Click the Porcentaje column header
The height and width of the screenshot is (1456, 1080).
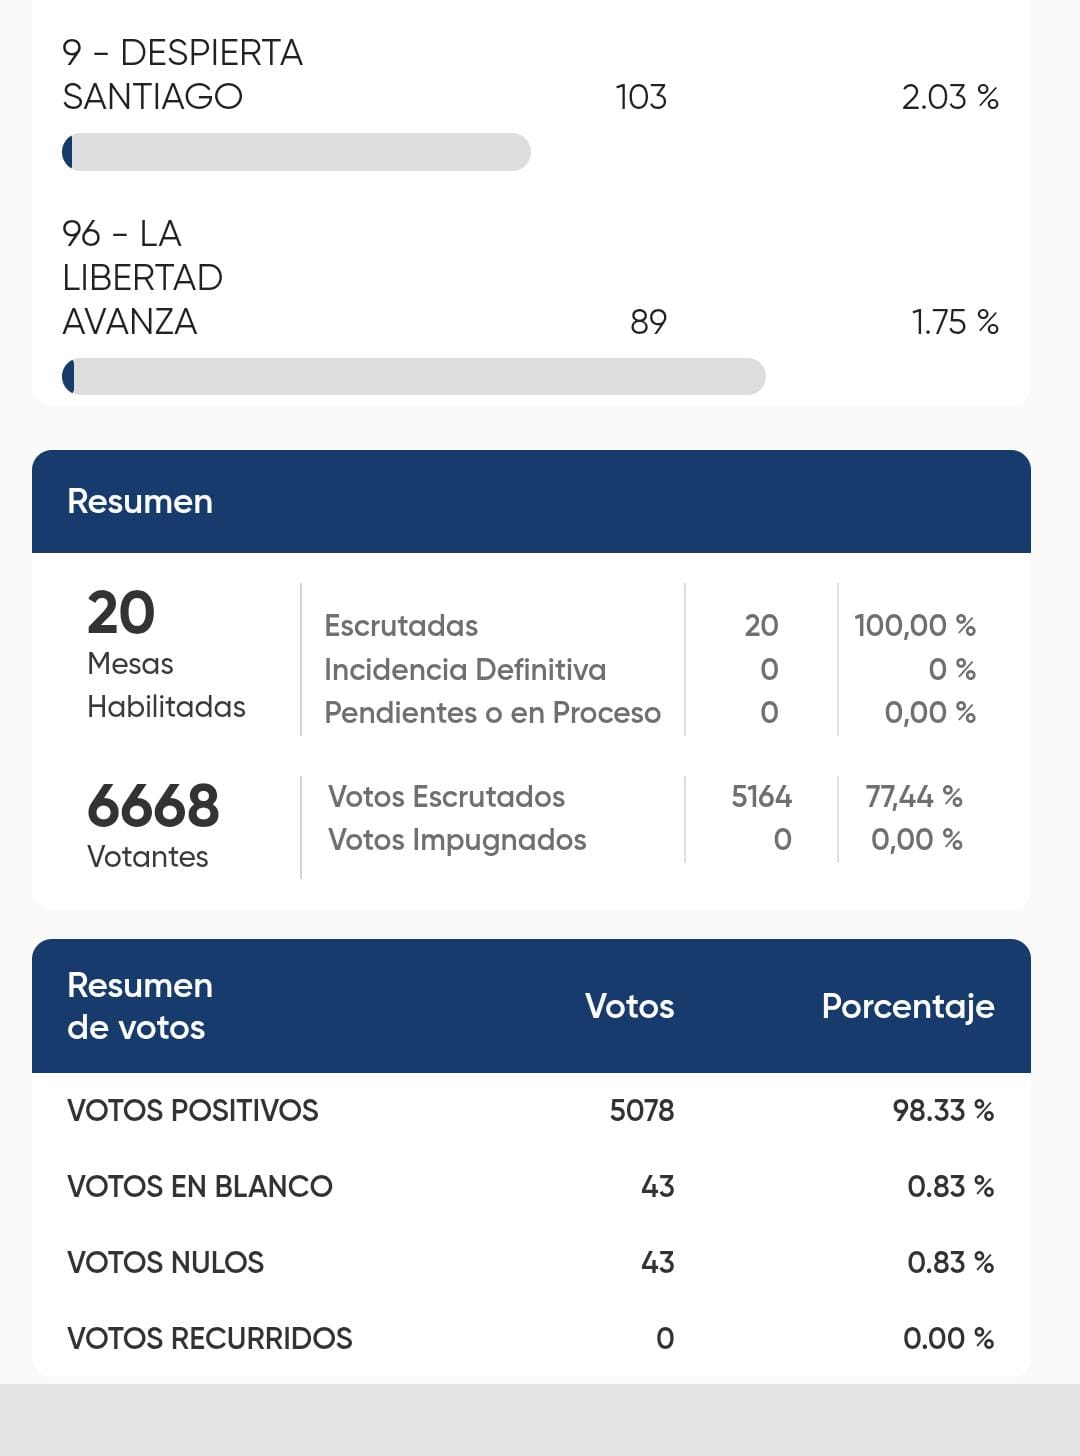click(908, 1006)
